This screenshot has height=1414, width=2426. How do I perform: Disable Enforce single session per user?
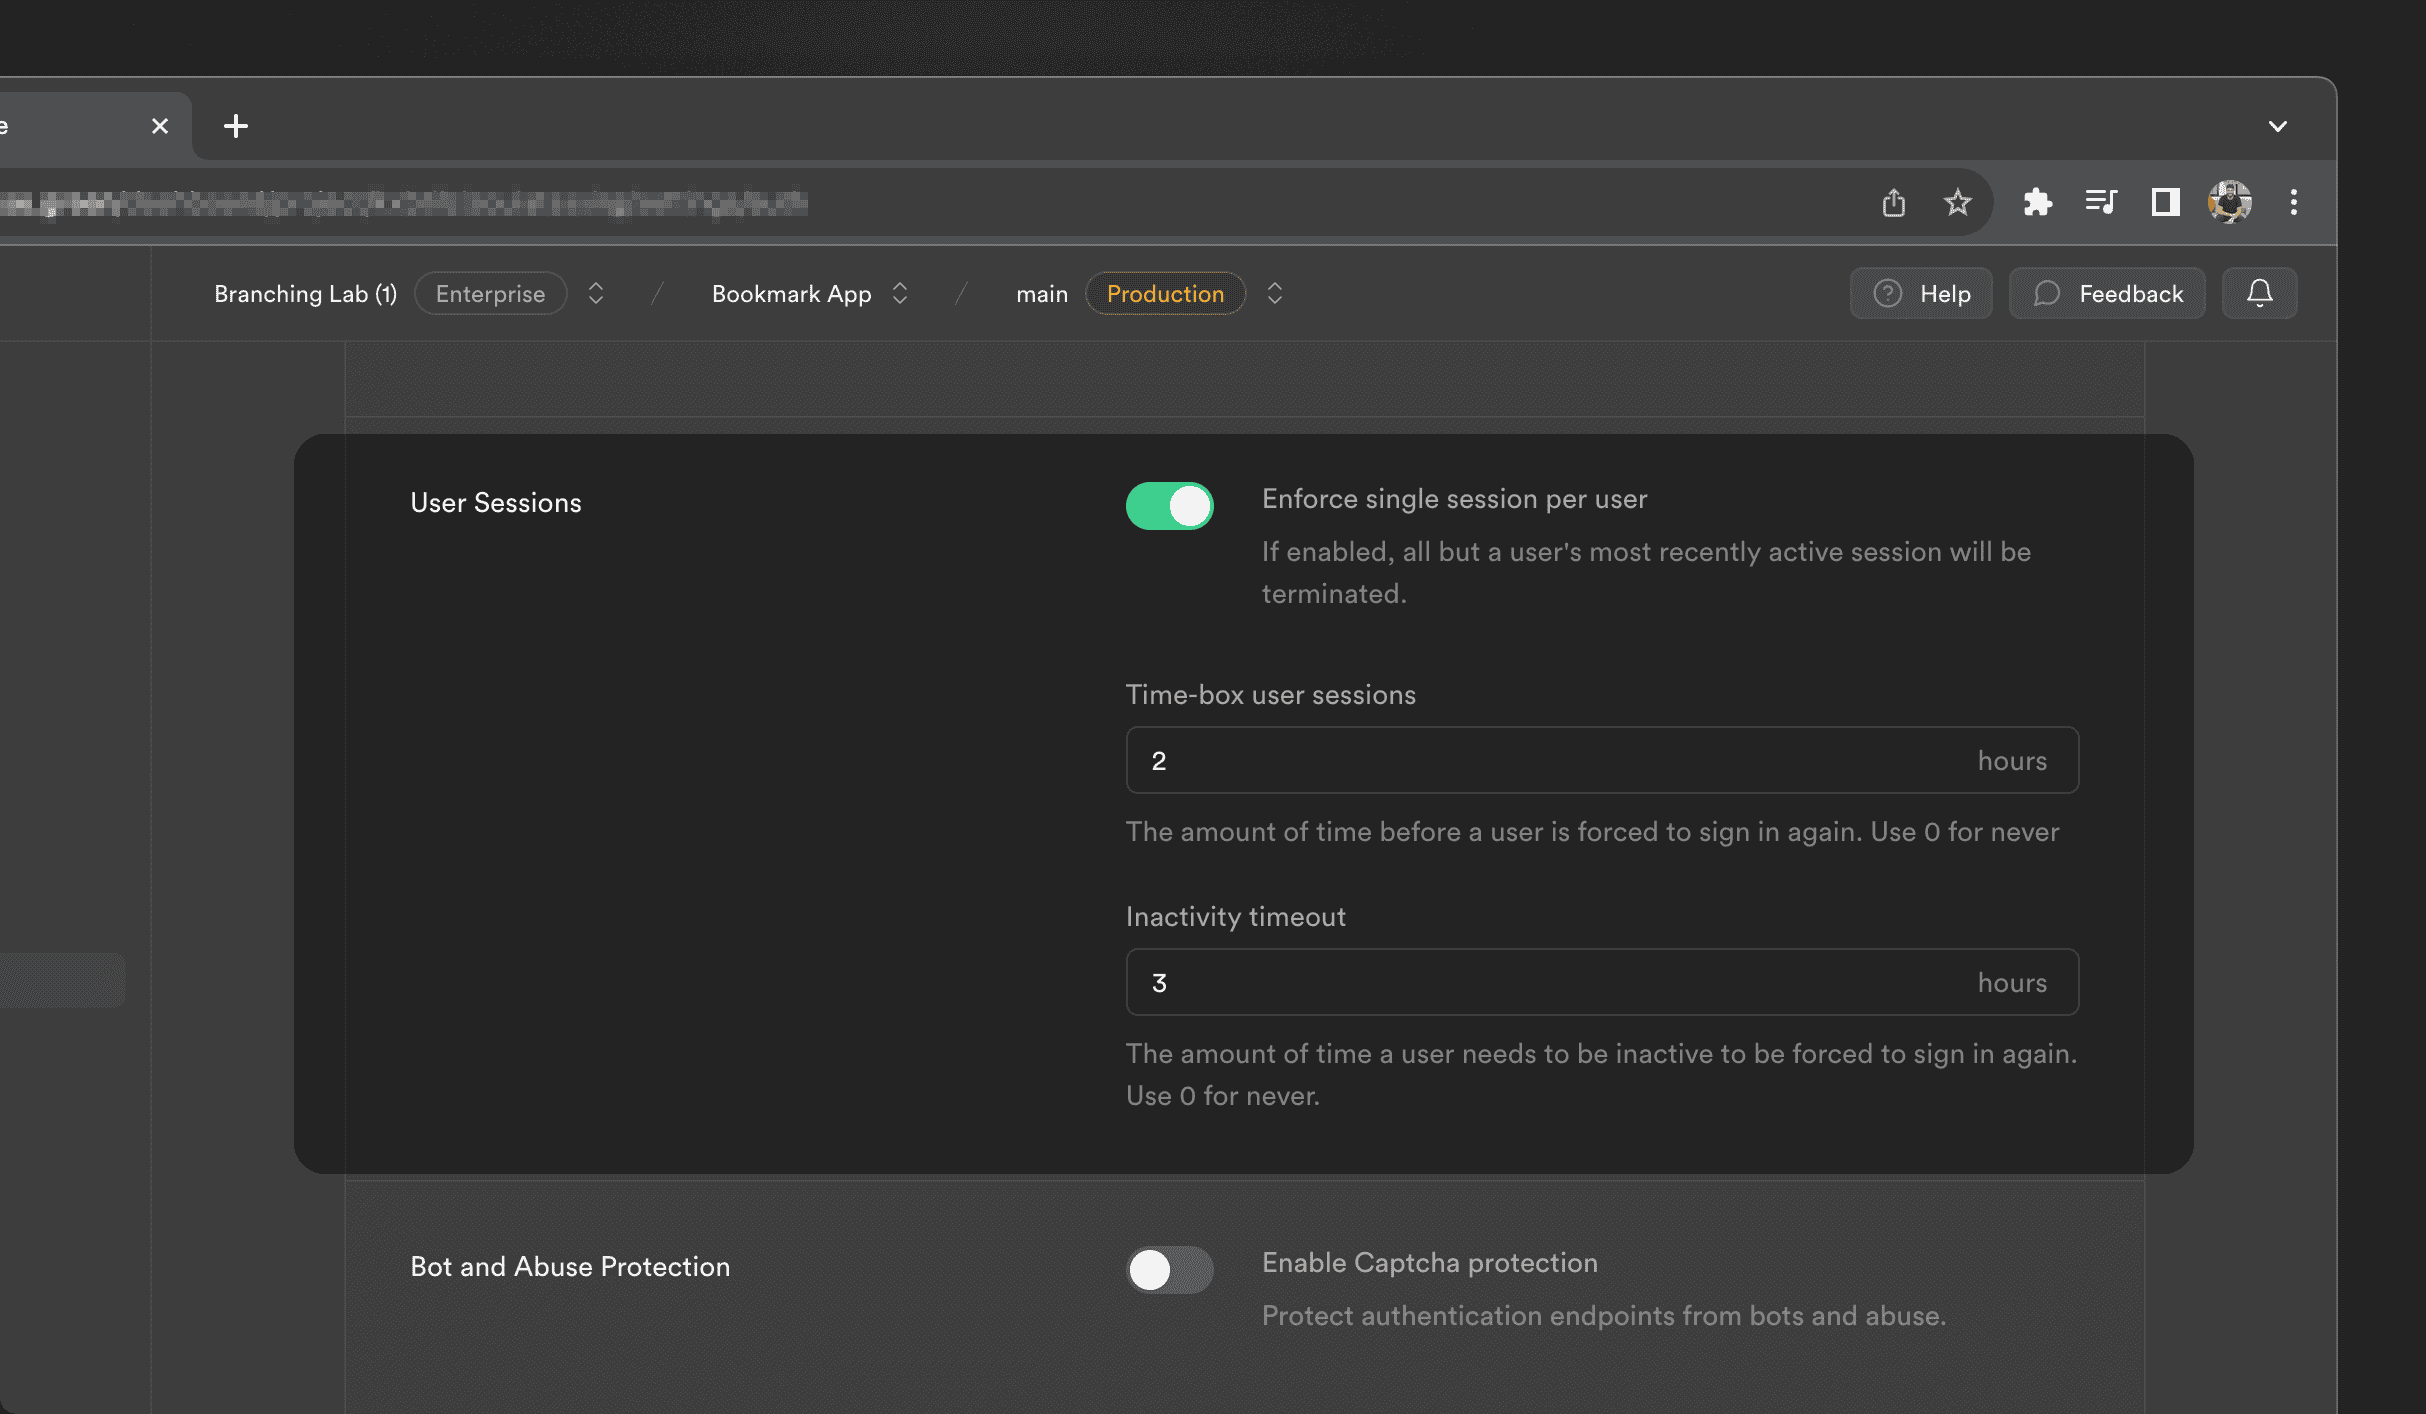coord(1170,506)
